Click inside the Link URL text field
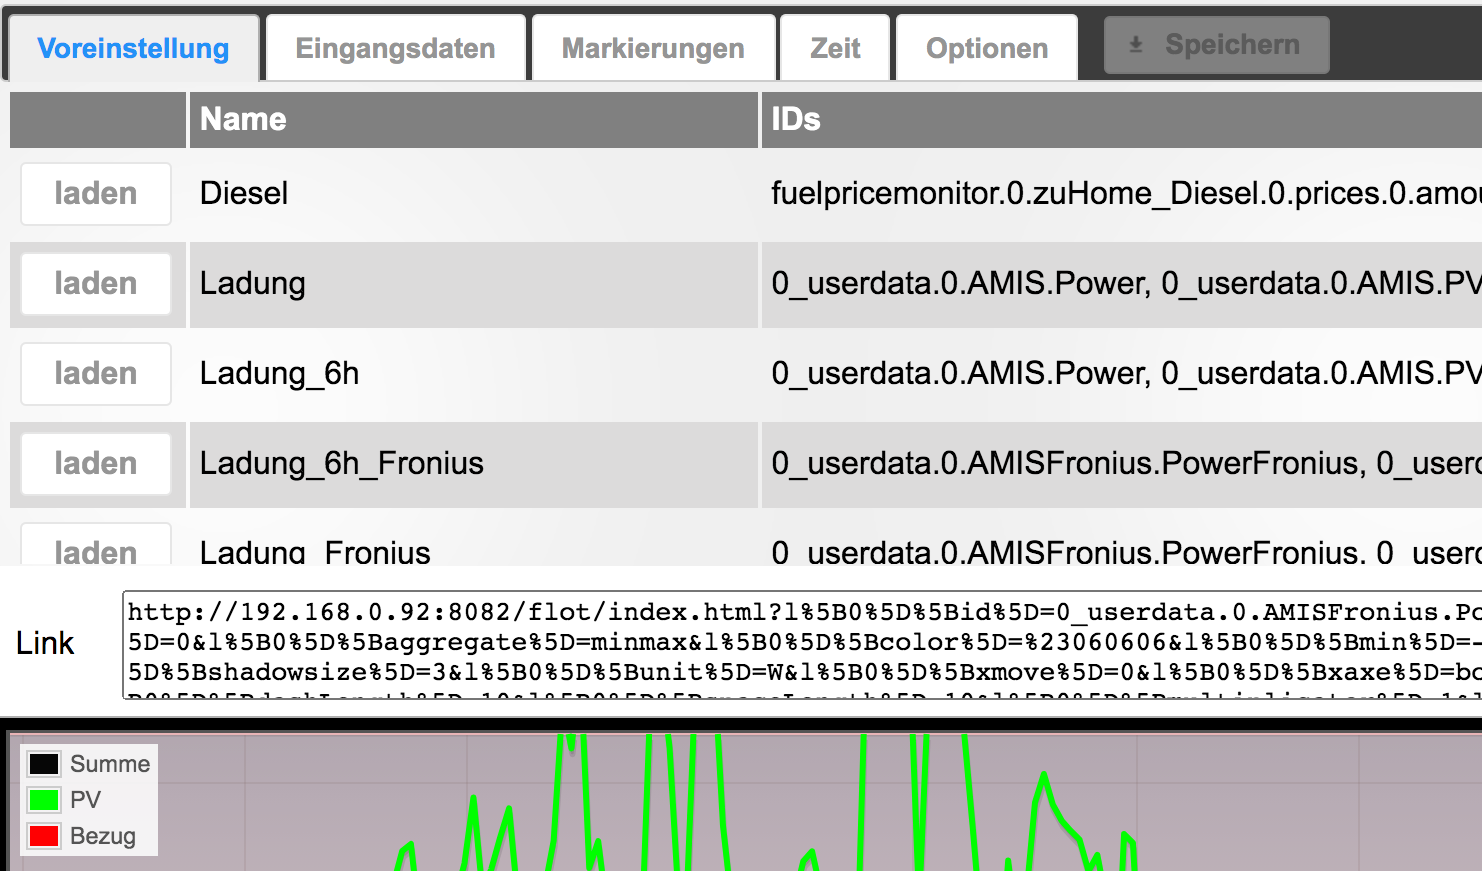This screenshot has height=871, width=1482. click(x=802, y=645)
